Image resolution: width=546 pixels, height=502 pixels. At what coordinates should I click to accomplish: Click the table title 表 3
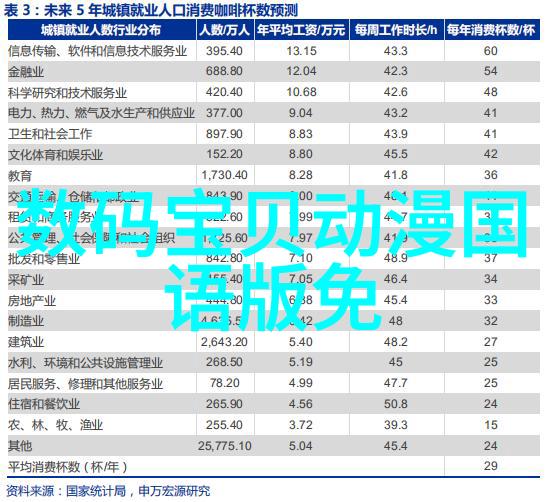point(17,10)
